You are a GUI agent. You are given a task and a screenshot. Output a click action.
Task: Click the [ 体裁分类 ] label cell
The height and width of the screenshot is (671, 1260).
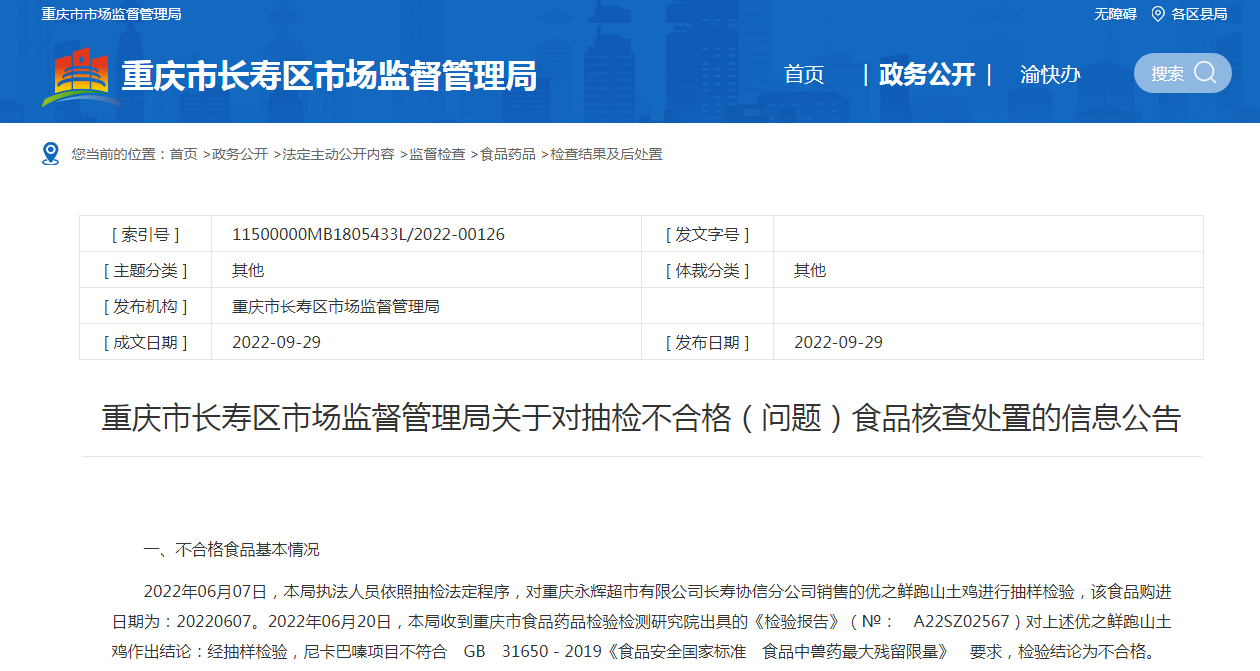[x=707, y=270]
